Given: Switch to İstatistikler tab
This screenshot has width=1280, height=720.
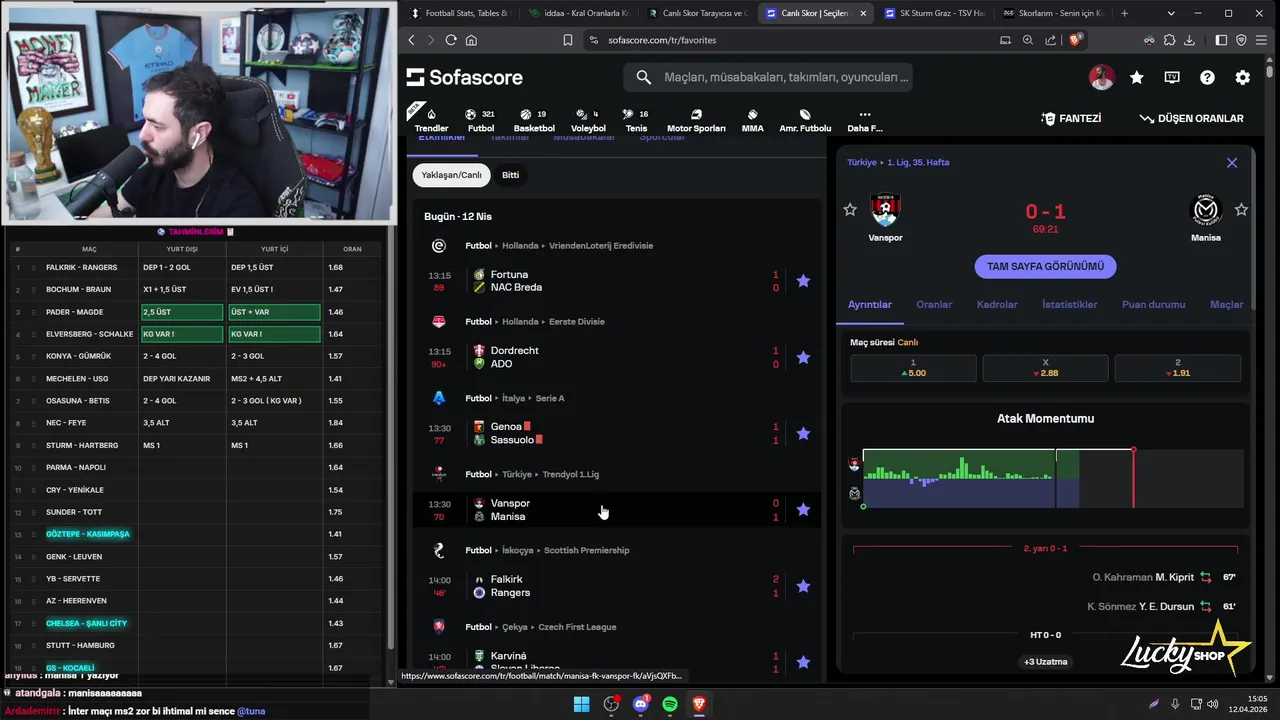Looking at the screenshot, I should coord(1069,304).
